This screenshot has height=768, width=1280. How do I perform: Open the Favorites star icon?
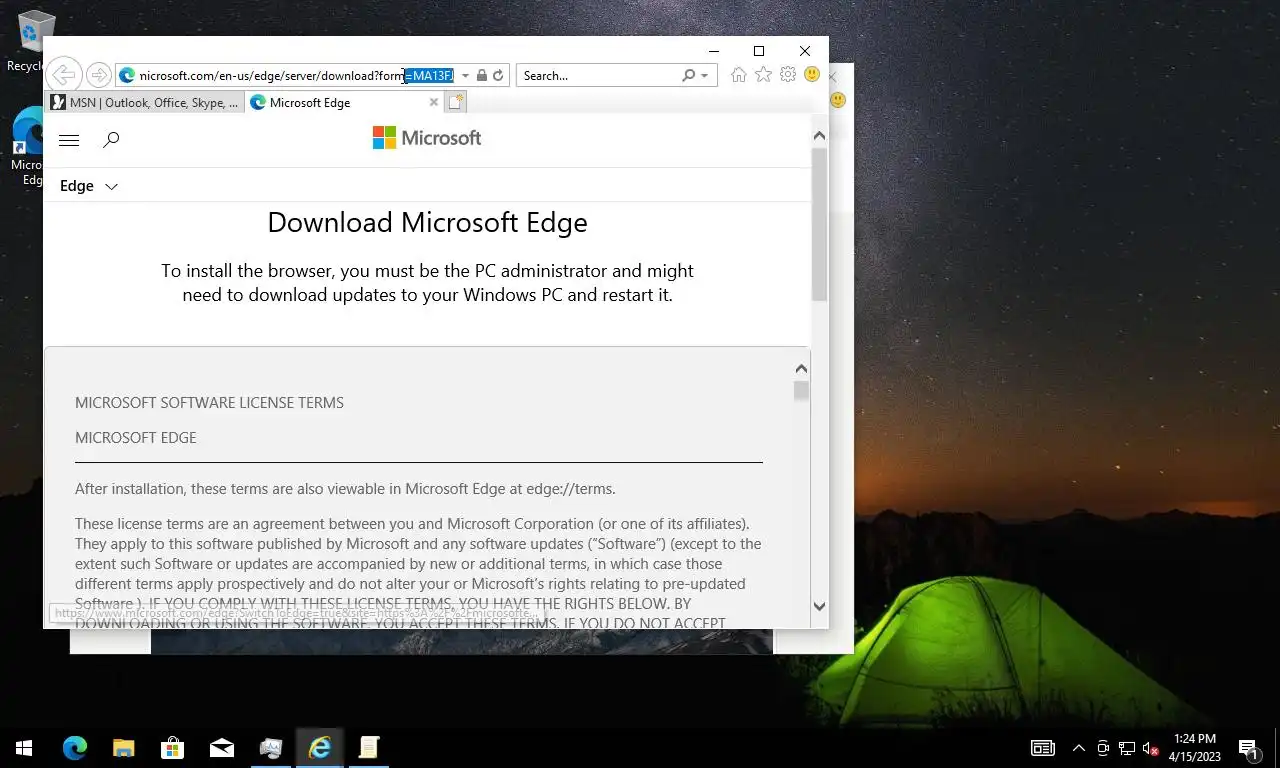pyautogui.click(x=763, y=75)
